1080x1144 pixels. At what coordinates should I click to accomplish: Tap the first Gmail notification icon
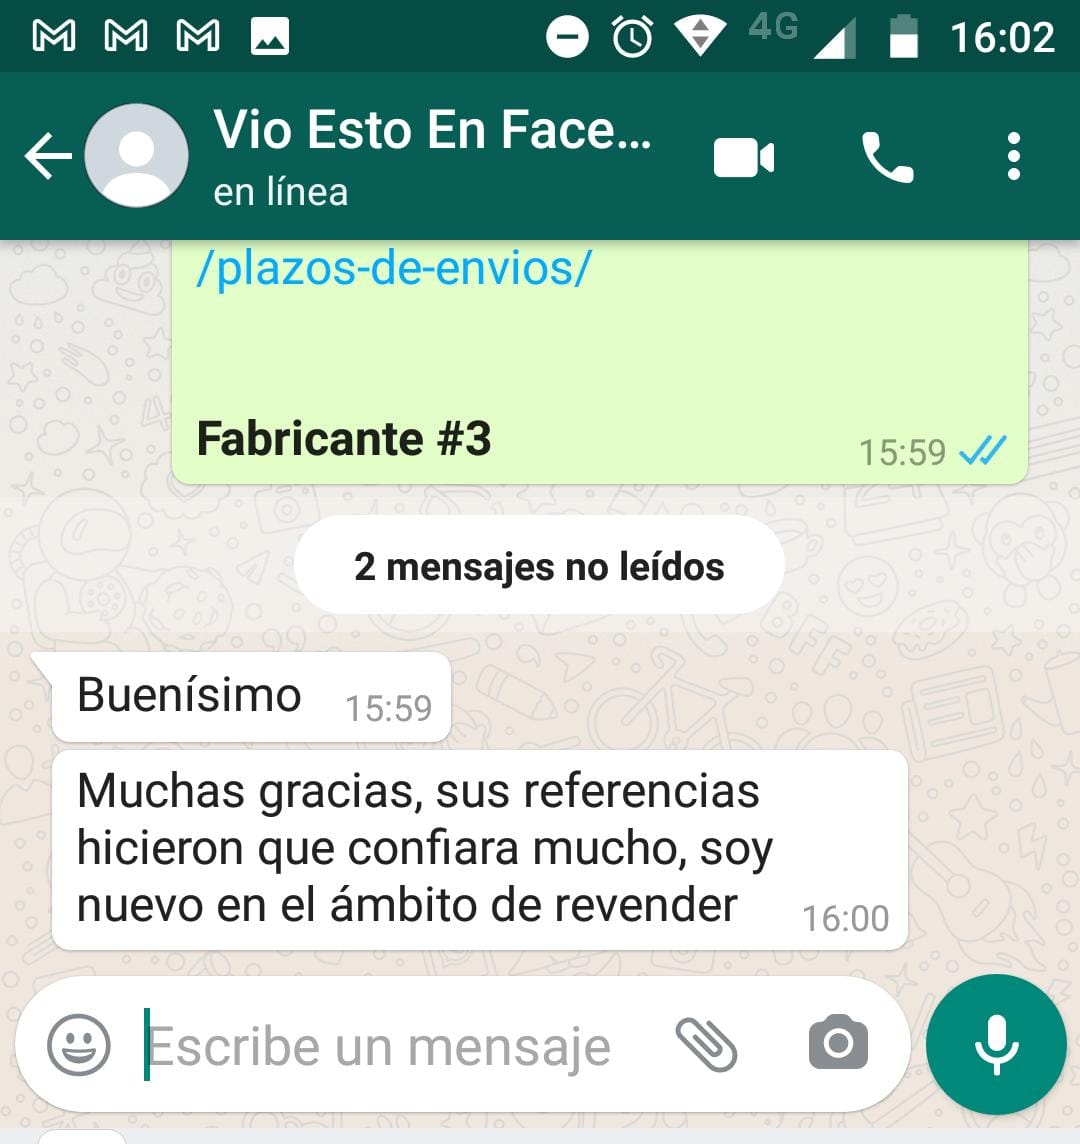pos(54,35)
